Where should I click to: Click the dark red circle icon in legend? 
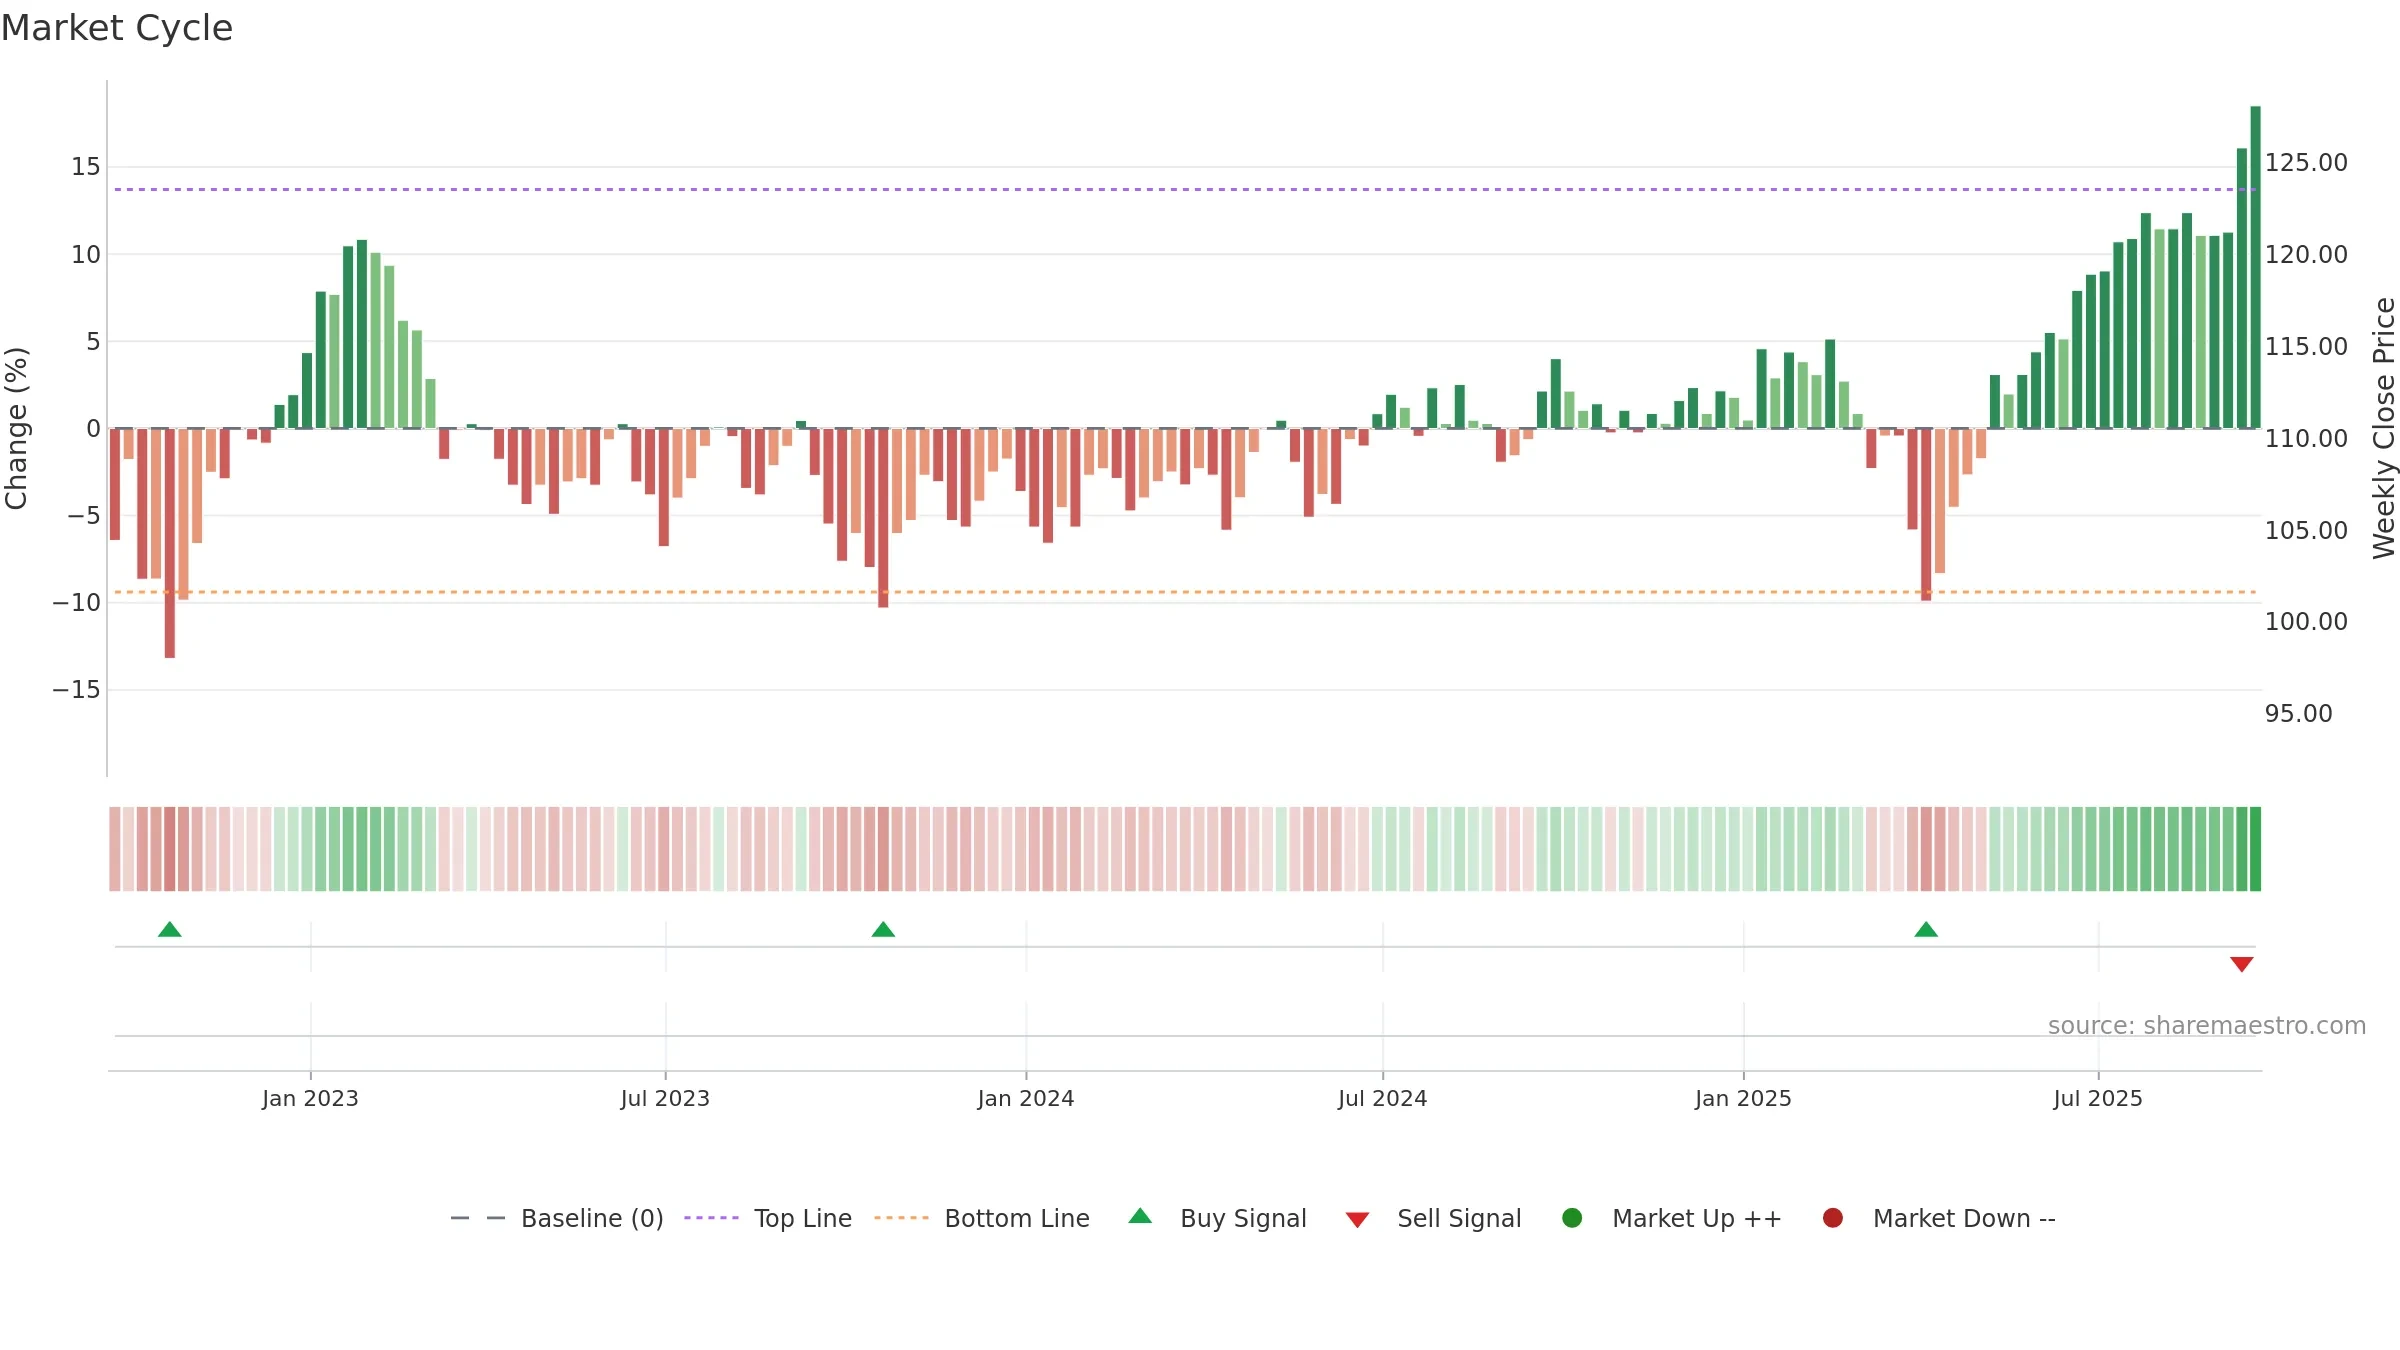pyautogui.click(x=1833, y=1218)
